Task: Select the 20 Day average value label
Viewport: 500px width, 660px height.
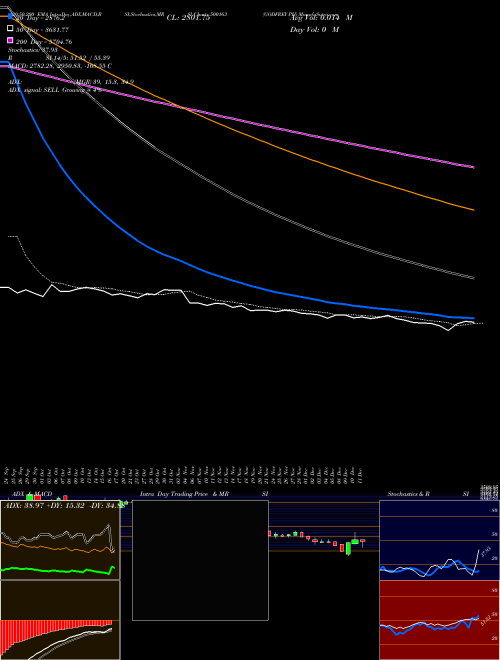Action: [x=40, y=19]
